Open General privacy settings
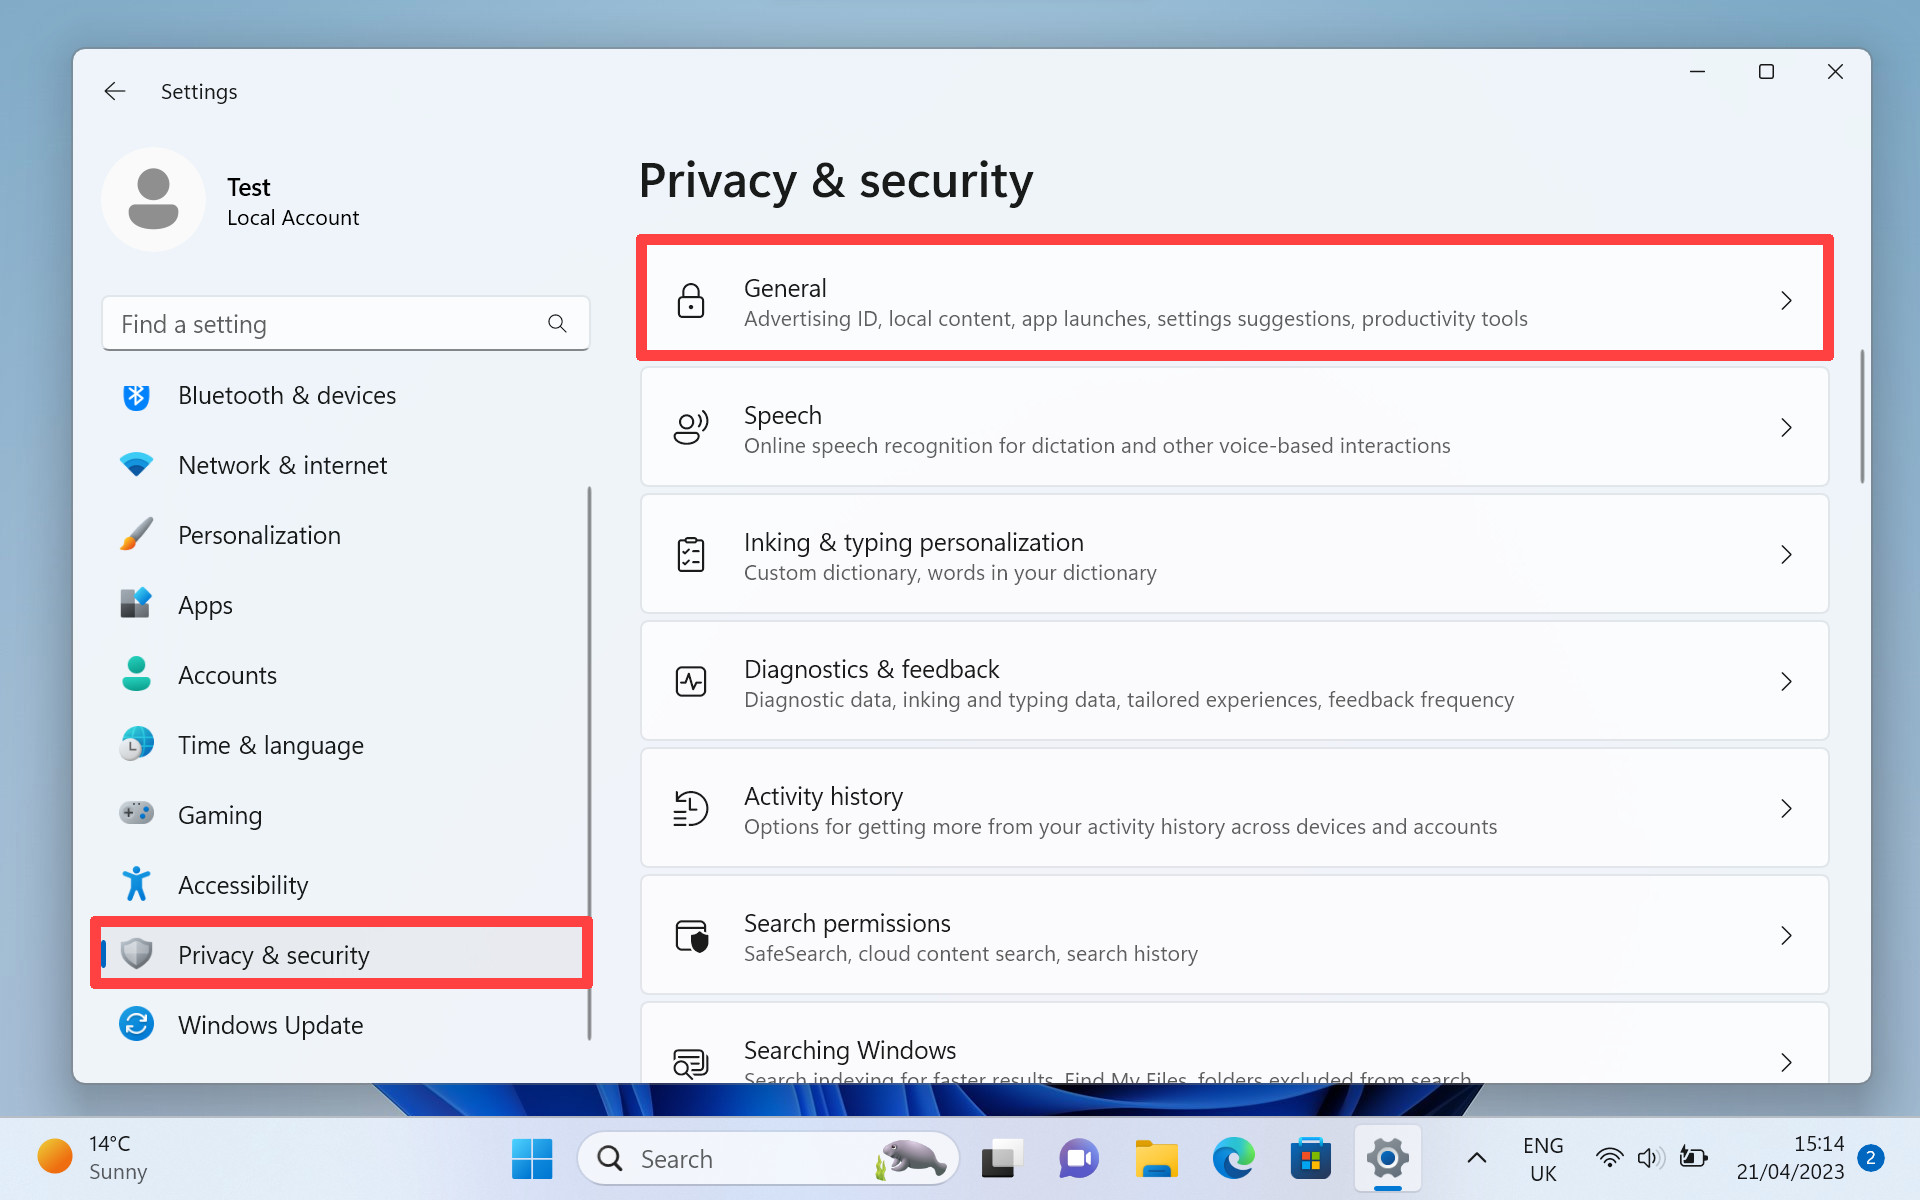1920x1200 pixels. pyautogui.click(x=1234, y=300)
